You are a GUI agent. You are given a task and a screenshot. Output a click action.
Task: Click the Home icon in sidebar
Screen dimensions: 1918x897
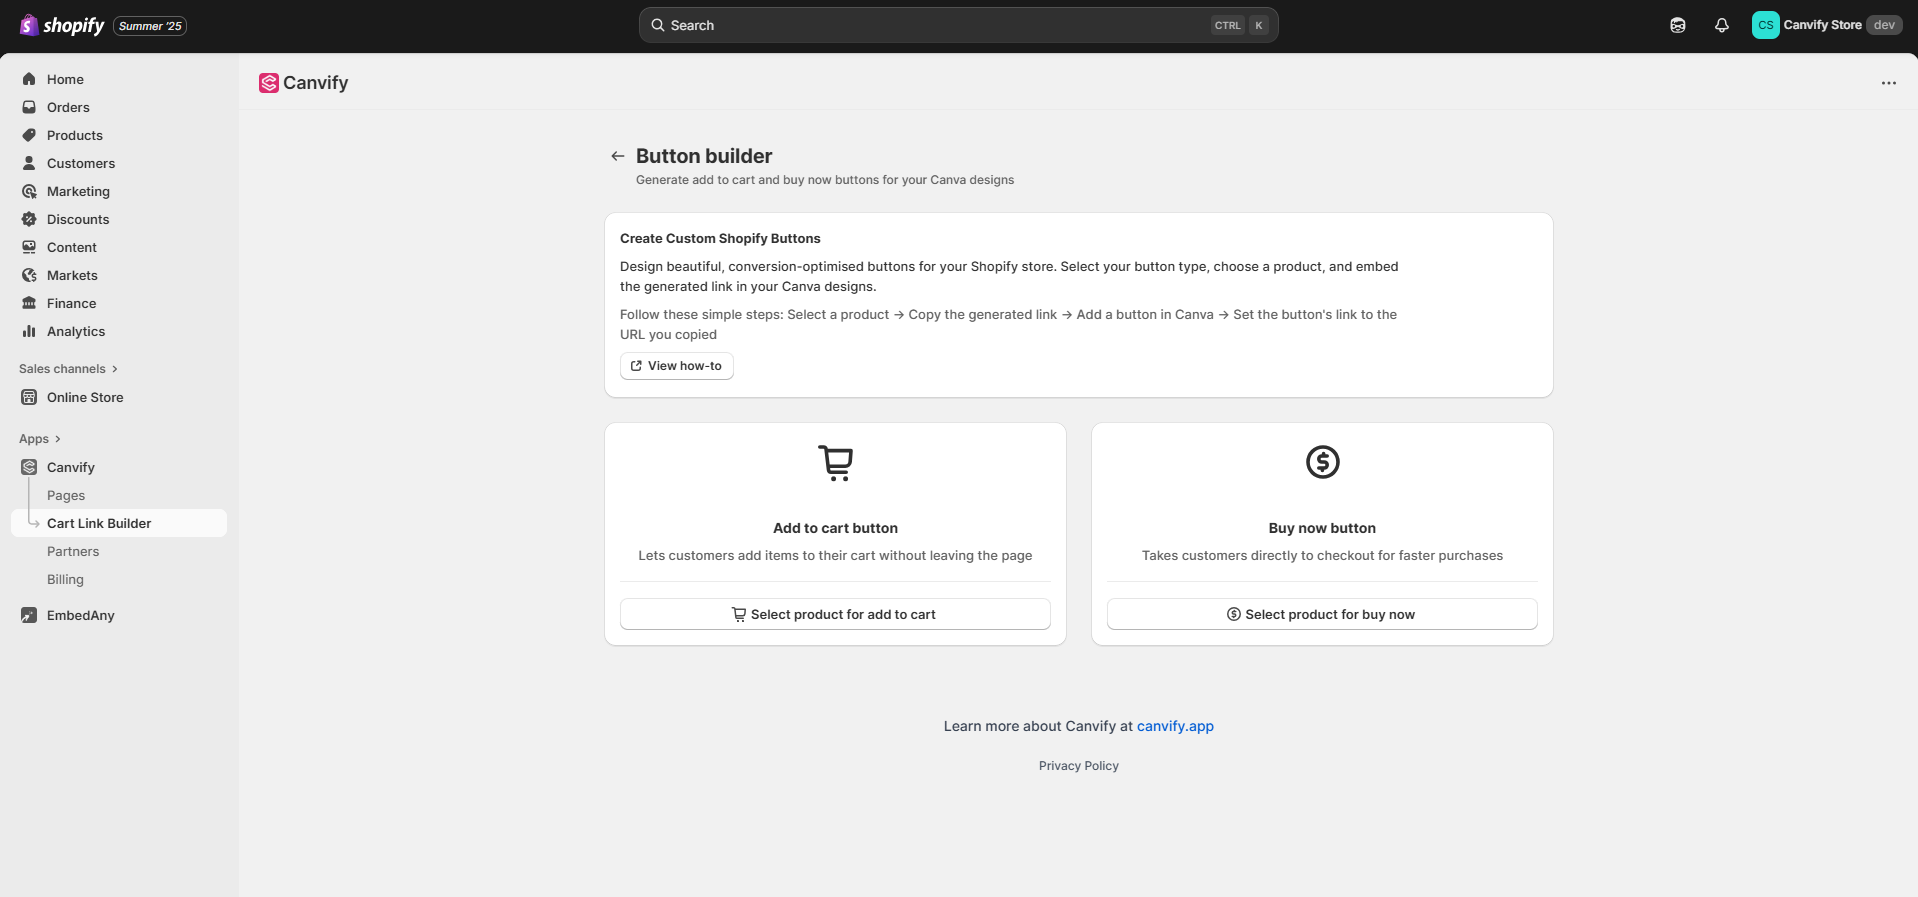point(29,79)
